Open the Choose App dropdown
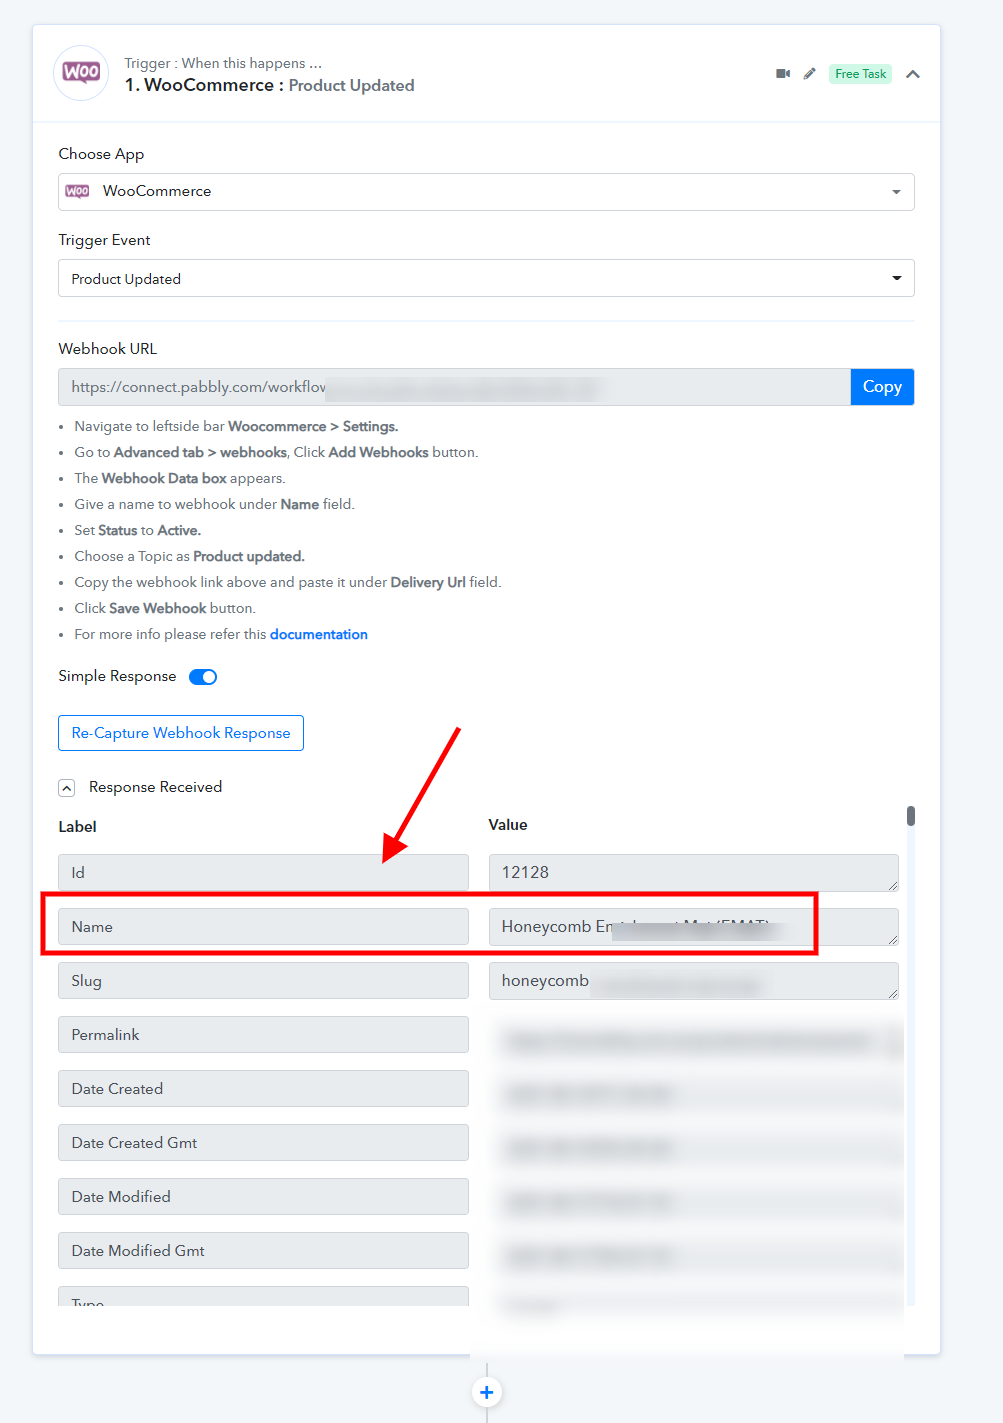Screen dimensions: 1003x1423 tap(486, 192)
